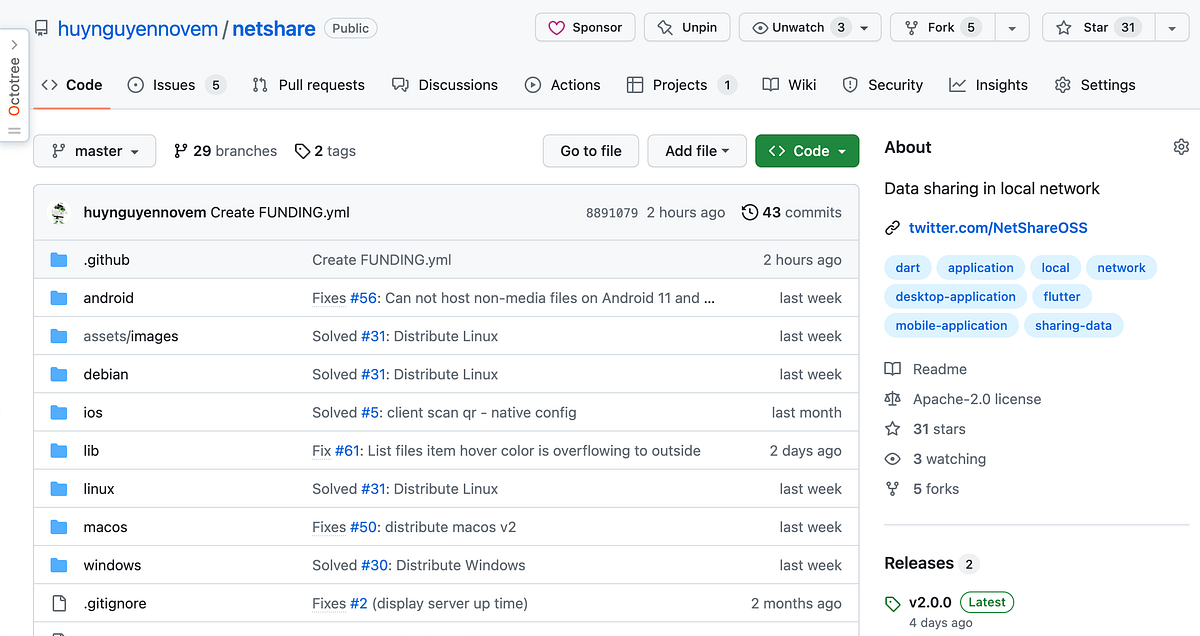The width and height of the screenshot is (1200, 636).
Task: Click the .github folder icon
Action: click(59, 260)
